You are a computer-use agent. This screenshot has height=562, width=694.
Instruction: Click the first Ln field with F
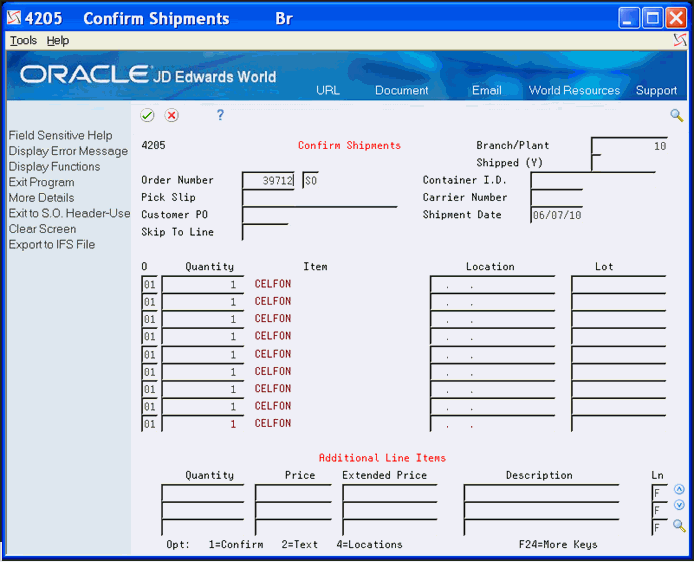click(x=659, y=493)
